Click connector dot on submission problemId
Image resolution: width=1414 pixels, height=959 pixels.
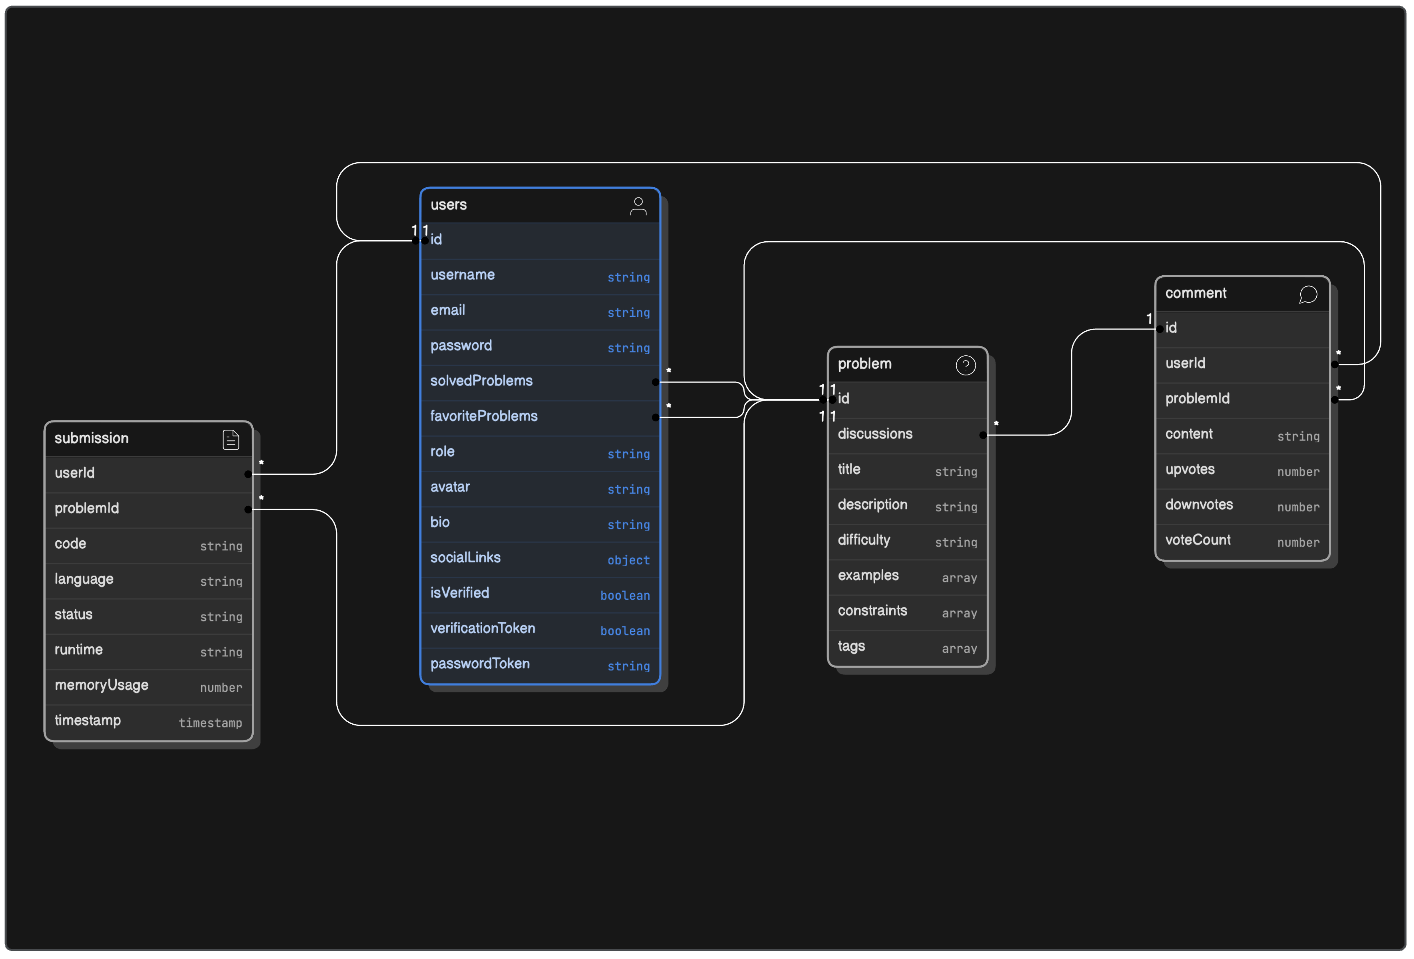point(248,509)
